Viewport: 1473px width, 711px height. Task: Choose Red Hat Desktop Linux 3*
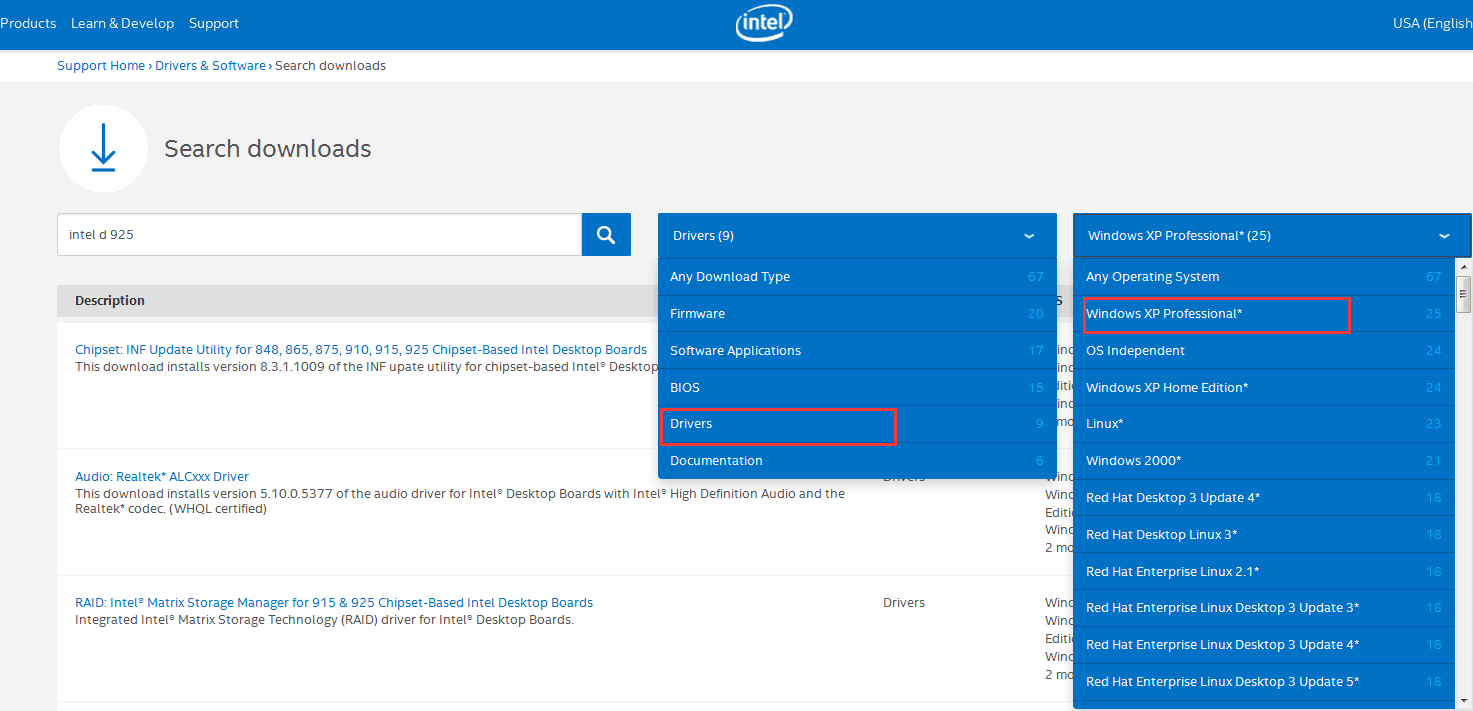[1264, 535]
